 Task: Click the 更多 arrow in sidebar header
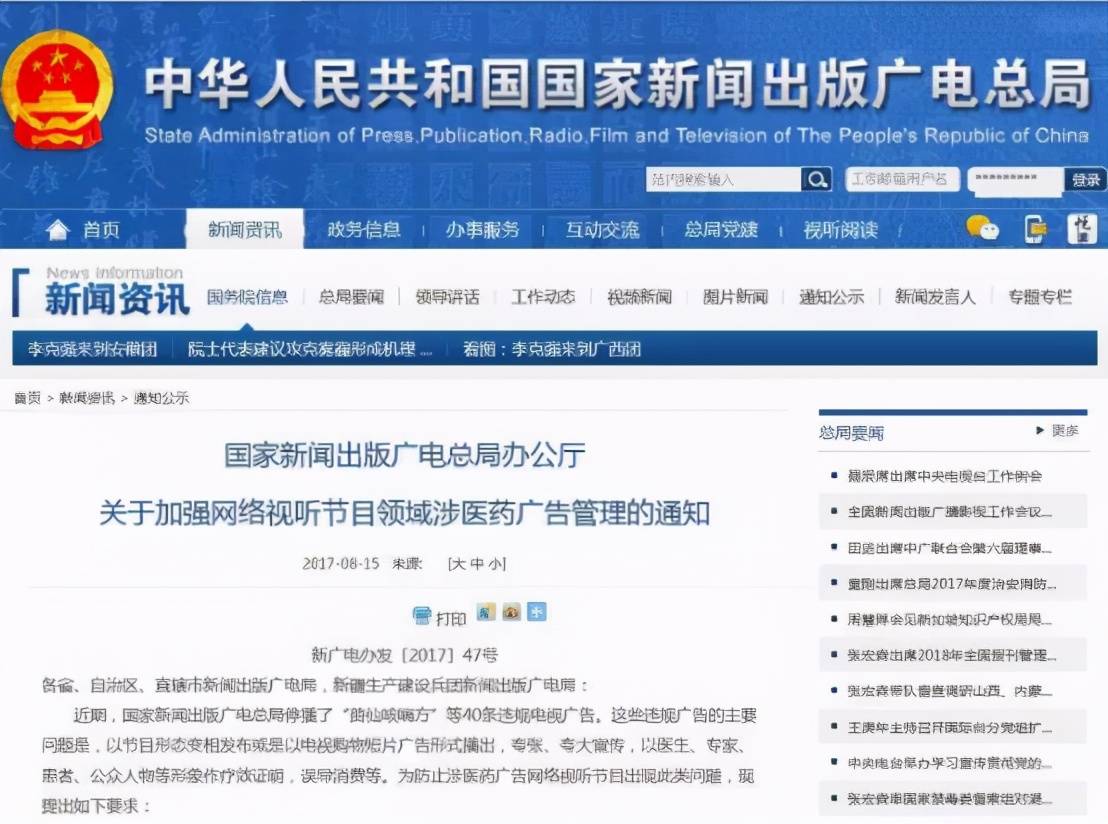[x=1039, y=430]
